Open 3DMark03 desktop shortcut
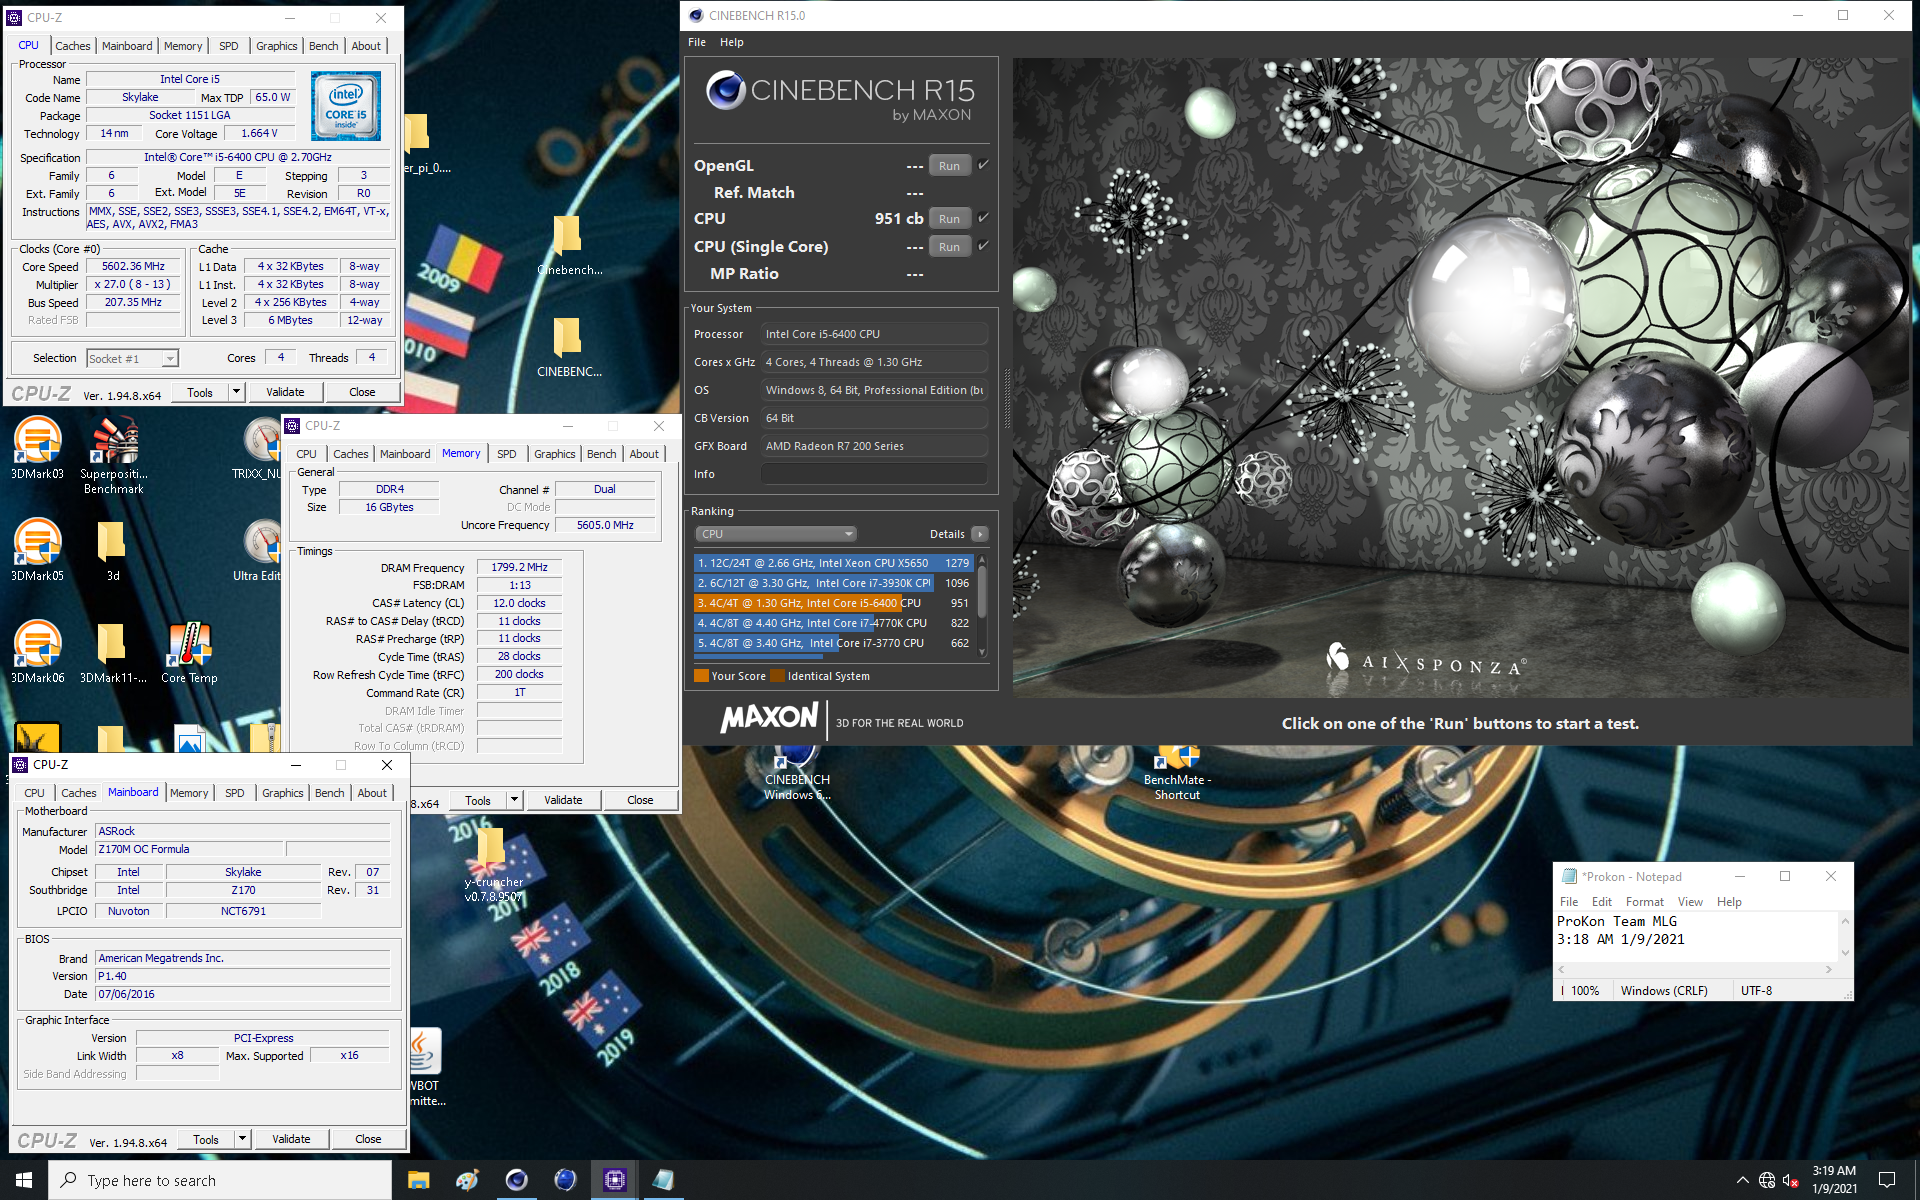Viewport: 1920px width, 1200px height. click(38, 448)
